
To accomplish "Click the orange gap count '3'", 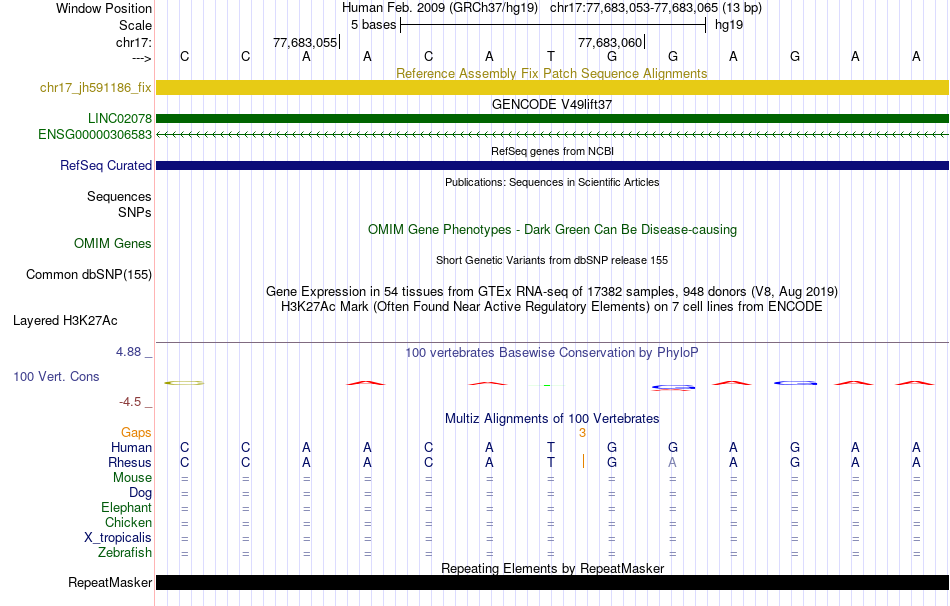I will [x=582, y=433].
